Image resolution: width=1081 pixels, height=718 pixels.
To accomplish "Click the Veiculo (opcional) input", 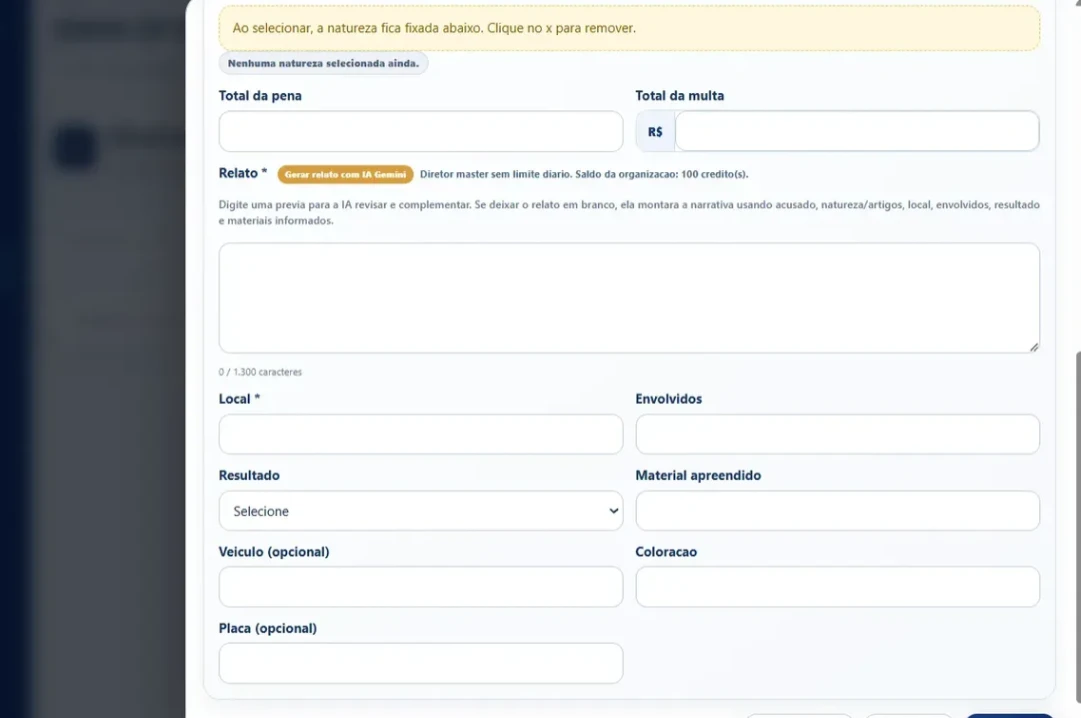I will tap(421, 587).
